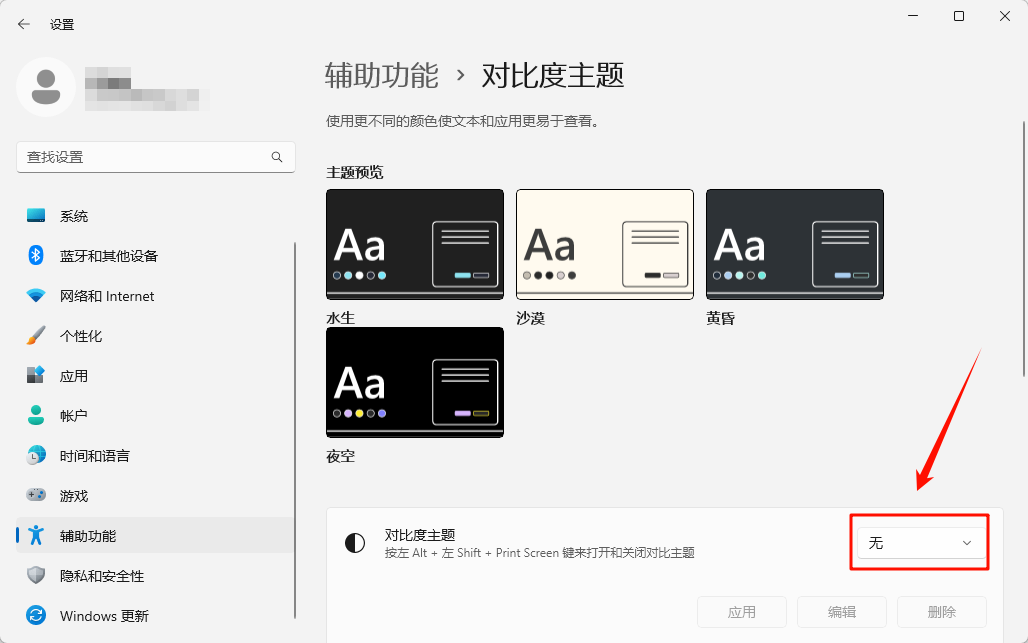Open 时间和语言 settings section
Viewport: 1028px width, 643px height.
coord(94,456)
